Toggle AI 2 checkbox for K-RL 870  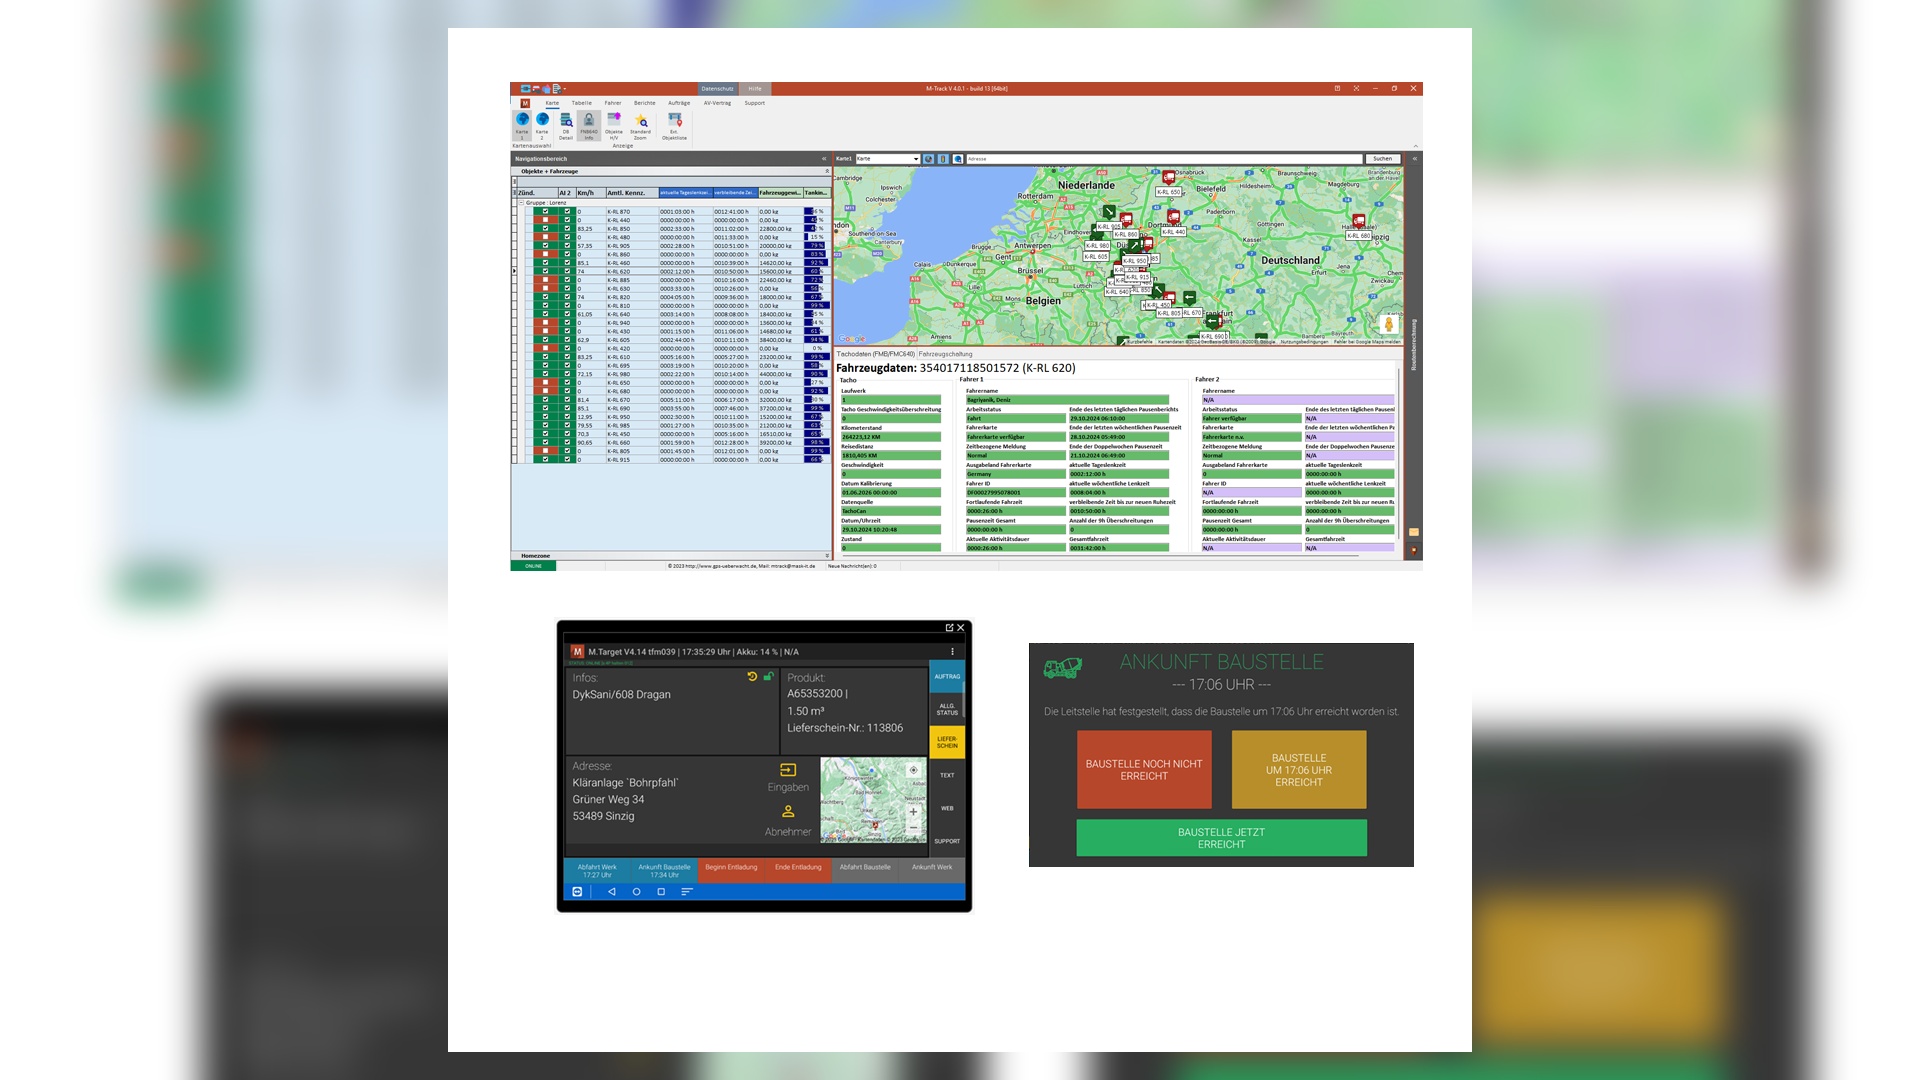[567, 212]
